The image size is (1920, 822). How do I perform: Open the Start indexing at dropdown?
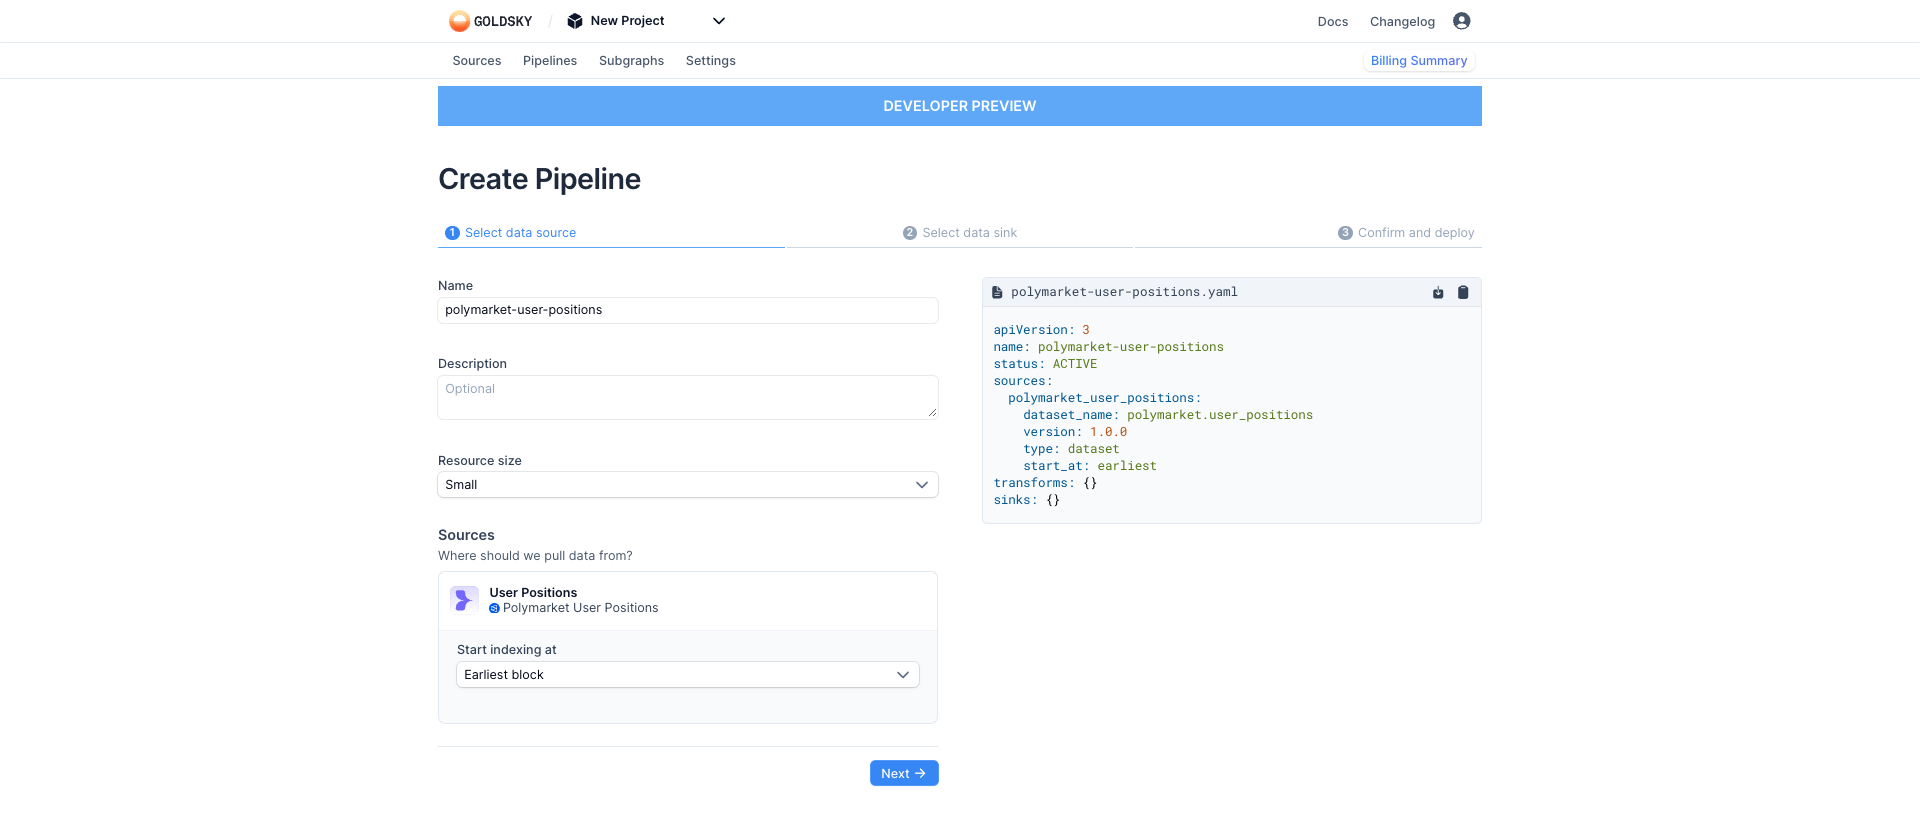pos(688,675)
